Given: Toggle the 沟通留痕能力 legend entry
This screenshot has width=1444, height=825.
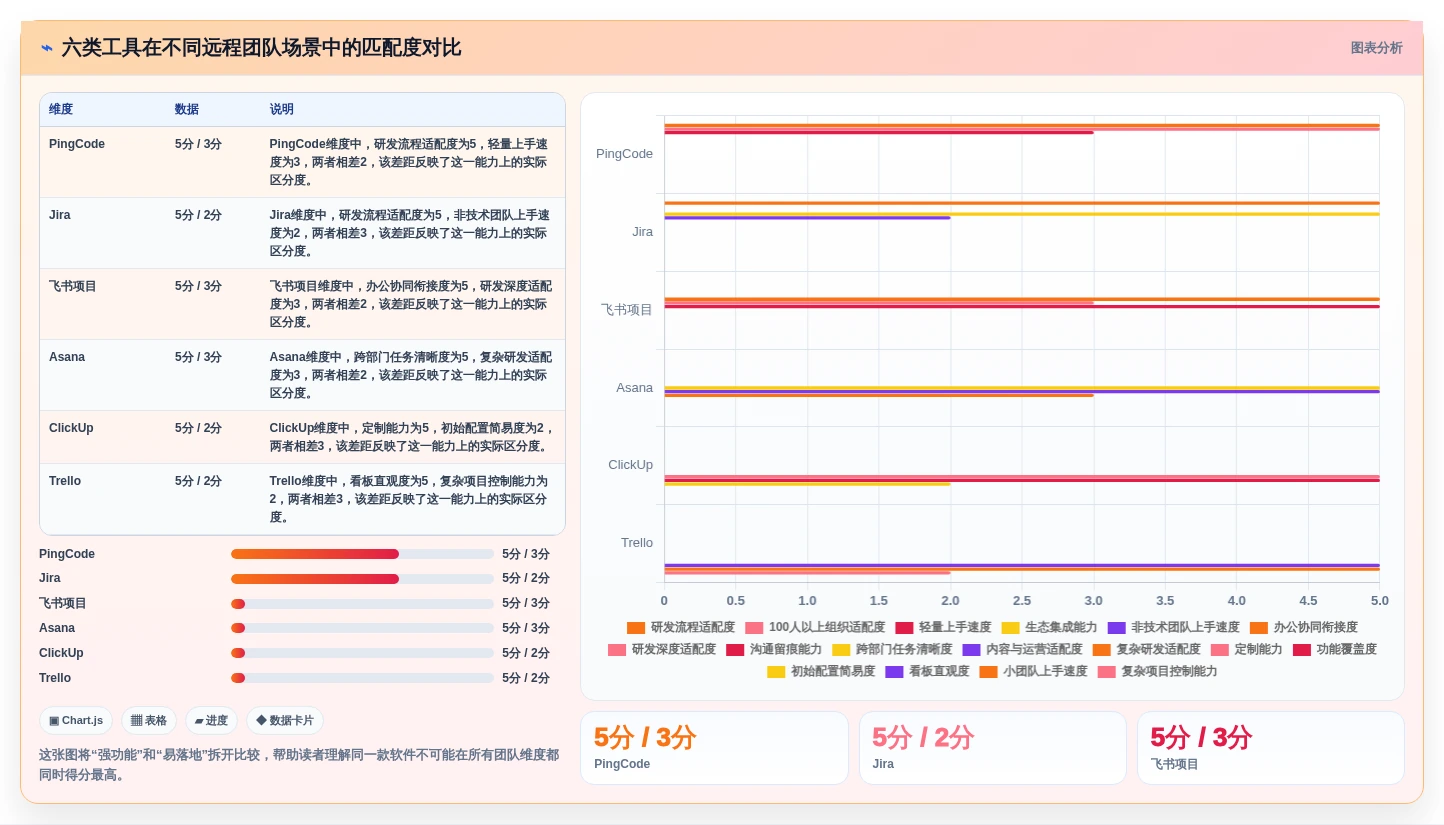Looking at the screenshot, I should [x=774, y=649].
